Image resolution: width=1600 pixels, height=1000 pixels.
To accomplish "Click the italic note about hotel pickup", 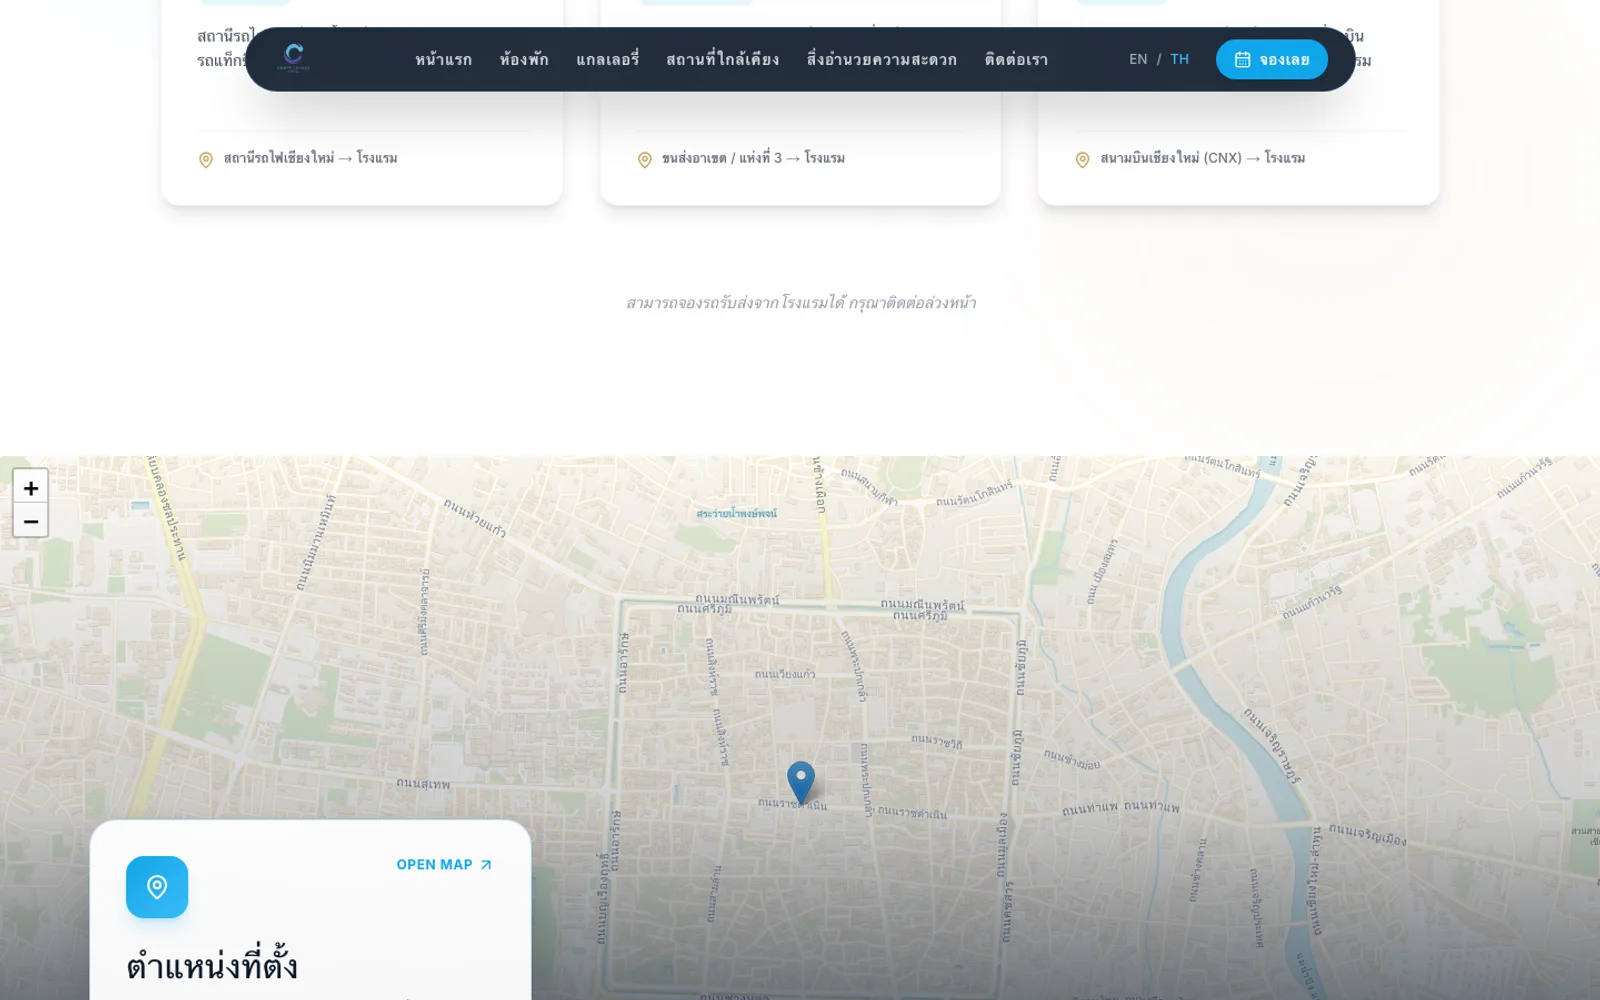I will click(801, 302).
